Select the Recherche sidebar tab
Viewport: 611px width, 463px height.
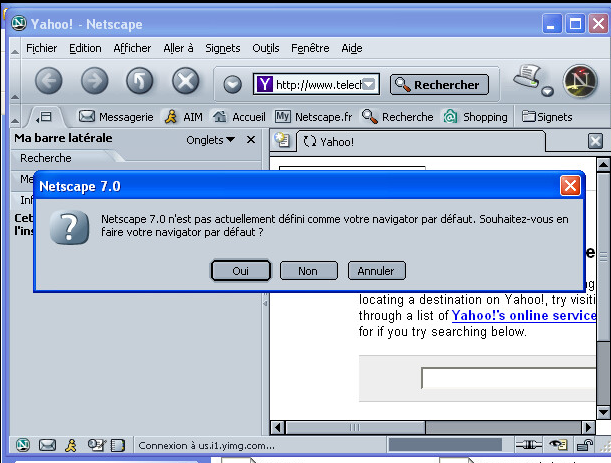click(46, 158)
